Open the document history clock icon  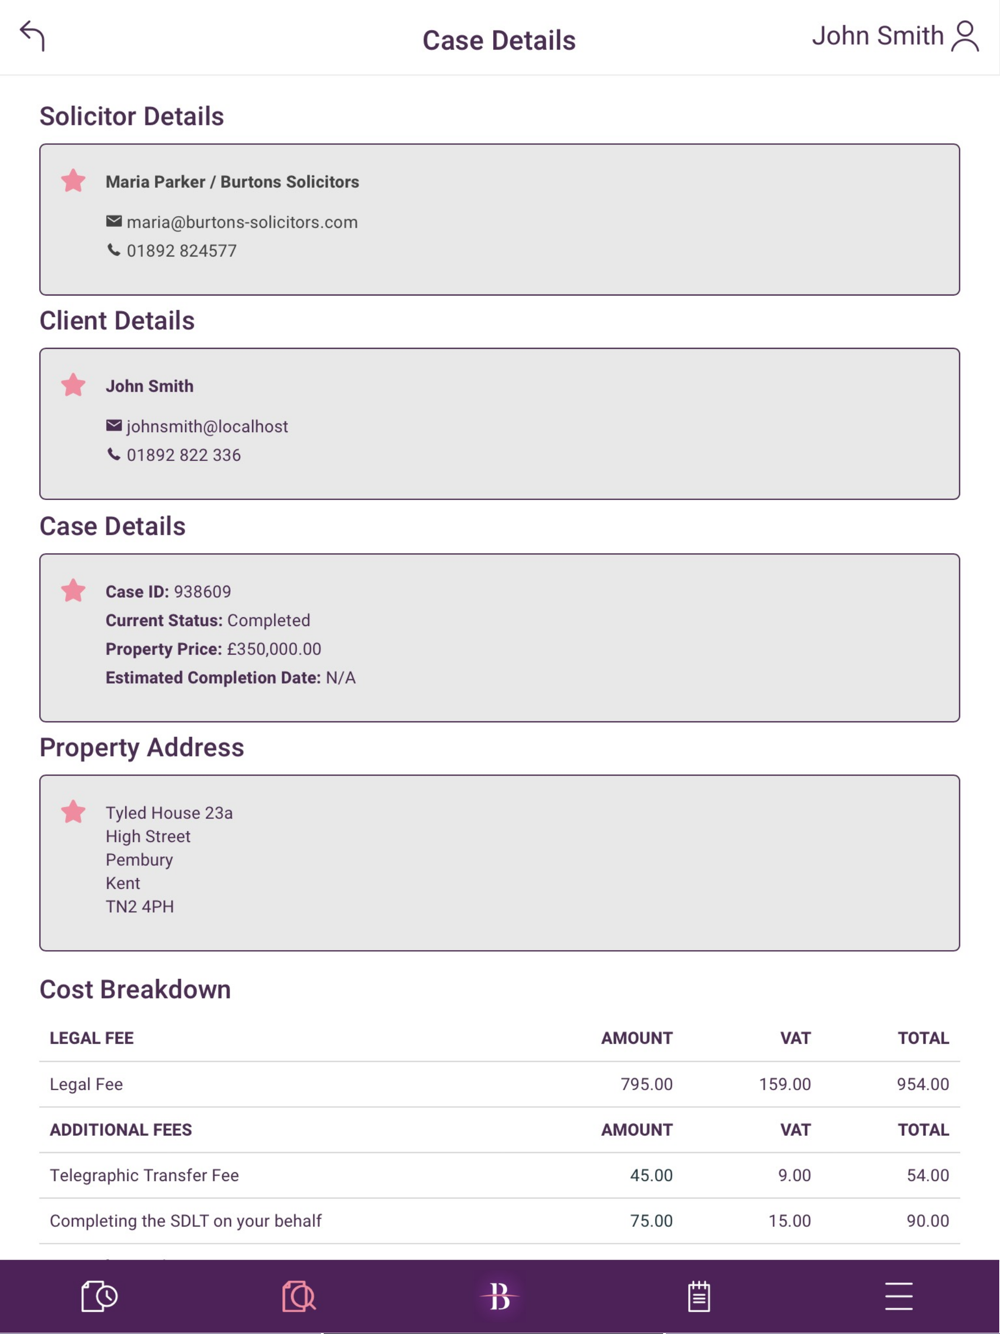pos(99,1296)
